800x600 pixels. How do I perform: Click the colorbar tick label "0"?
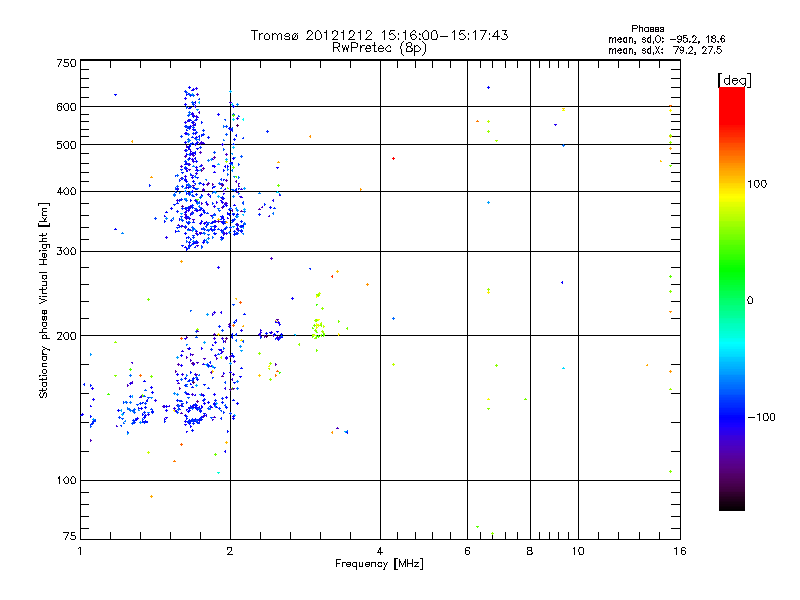tap(750, 300)
